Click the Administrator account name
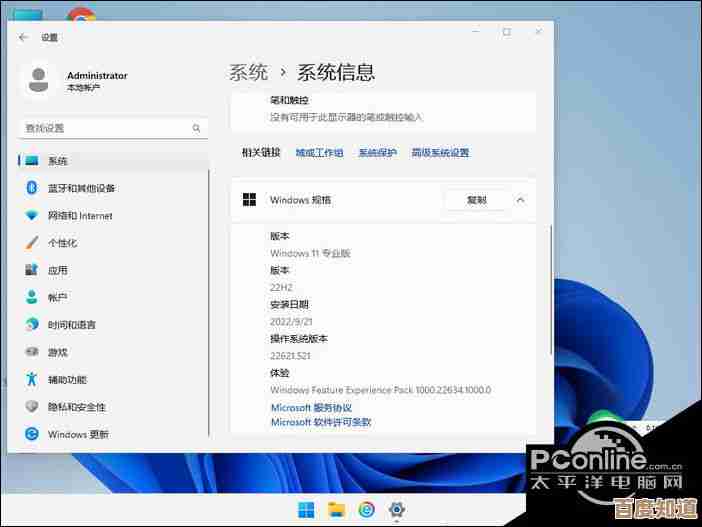The height and width of the screenshot is (527, 702). pyautogui.click(x=97, y=76)
